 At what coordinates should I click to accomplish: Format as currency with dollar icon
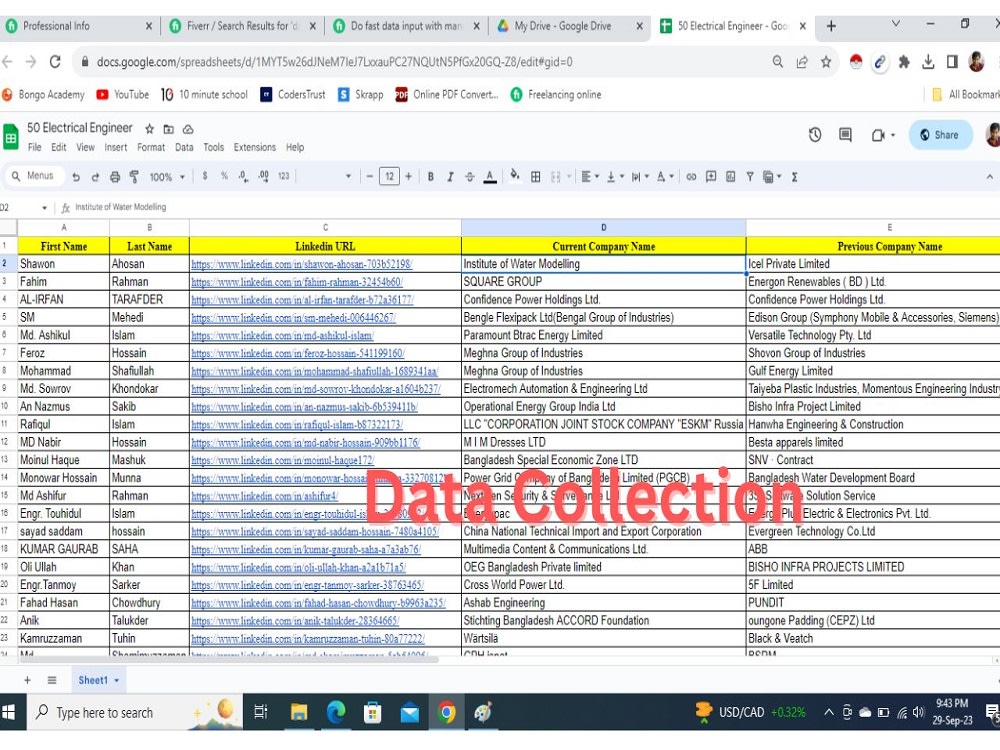(x=205, y=176)
